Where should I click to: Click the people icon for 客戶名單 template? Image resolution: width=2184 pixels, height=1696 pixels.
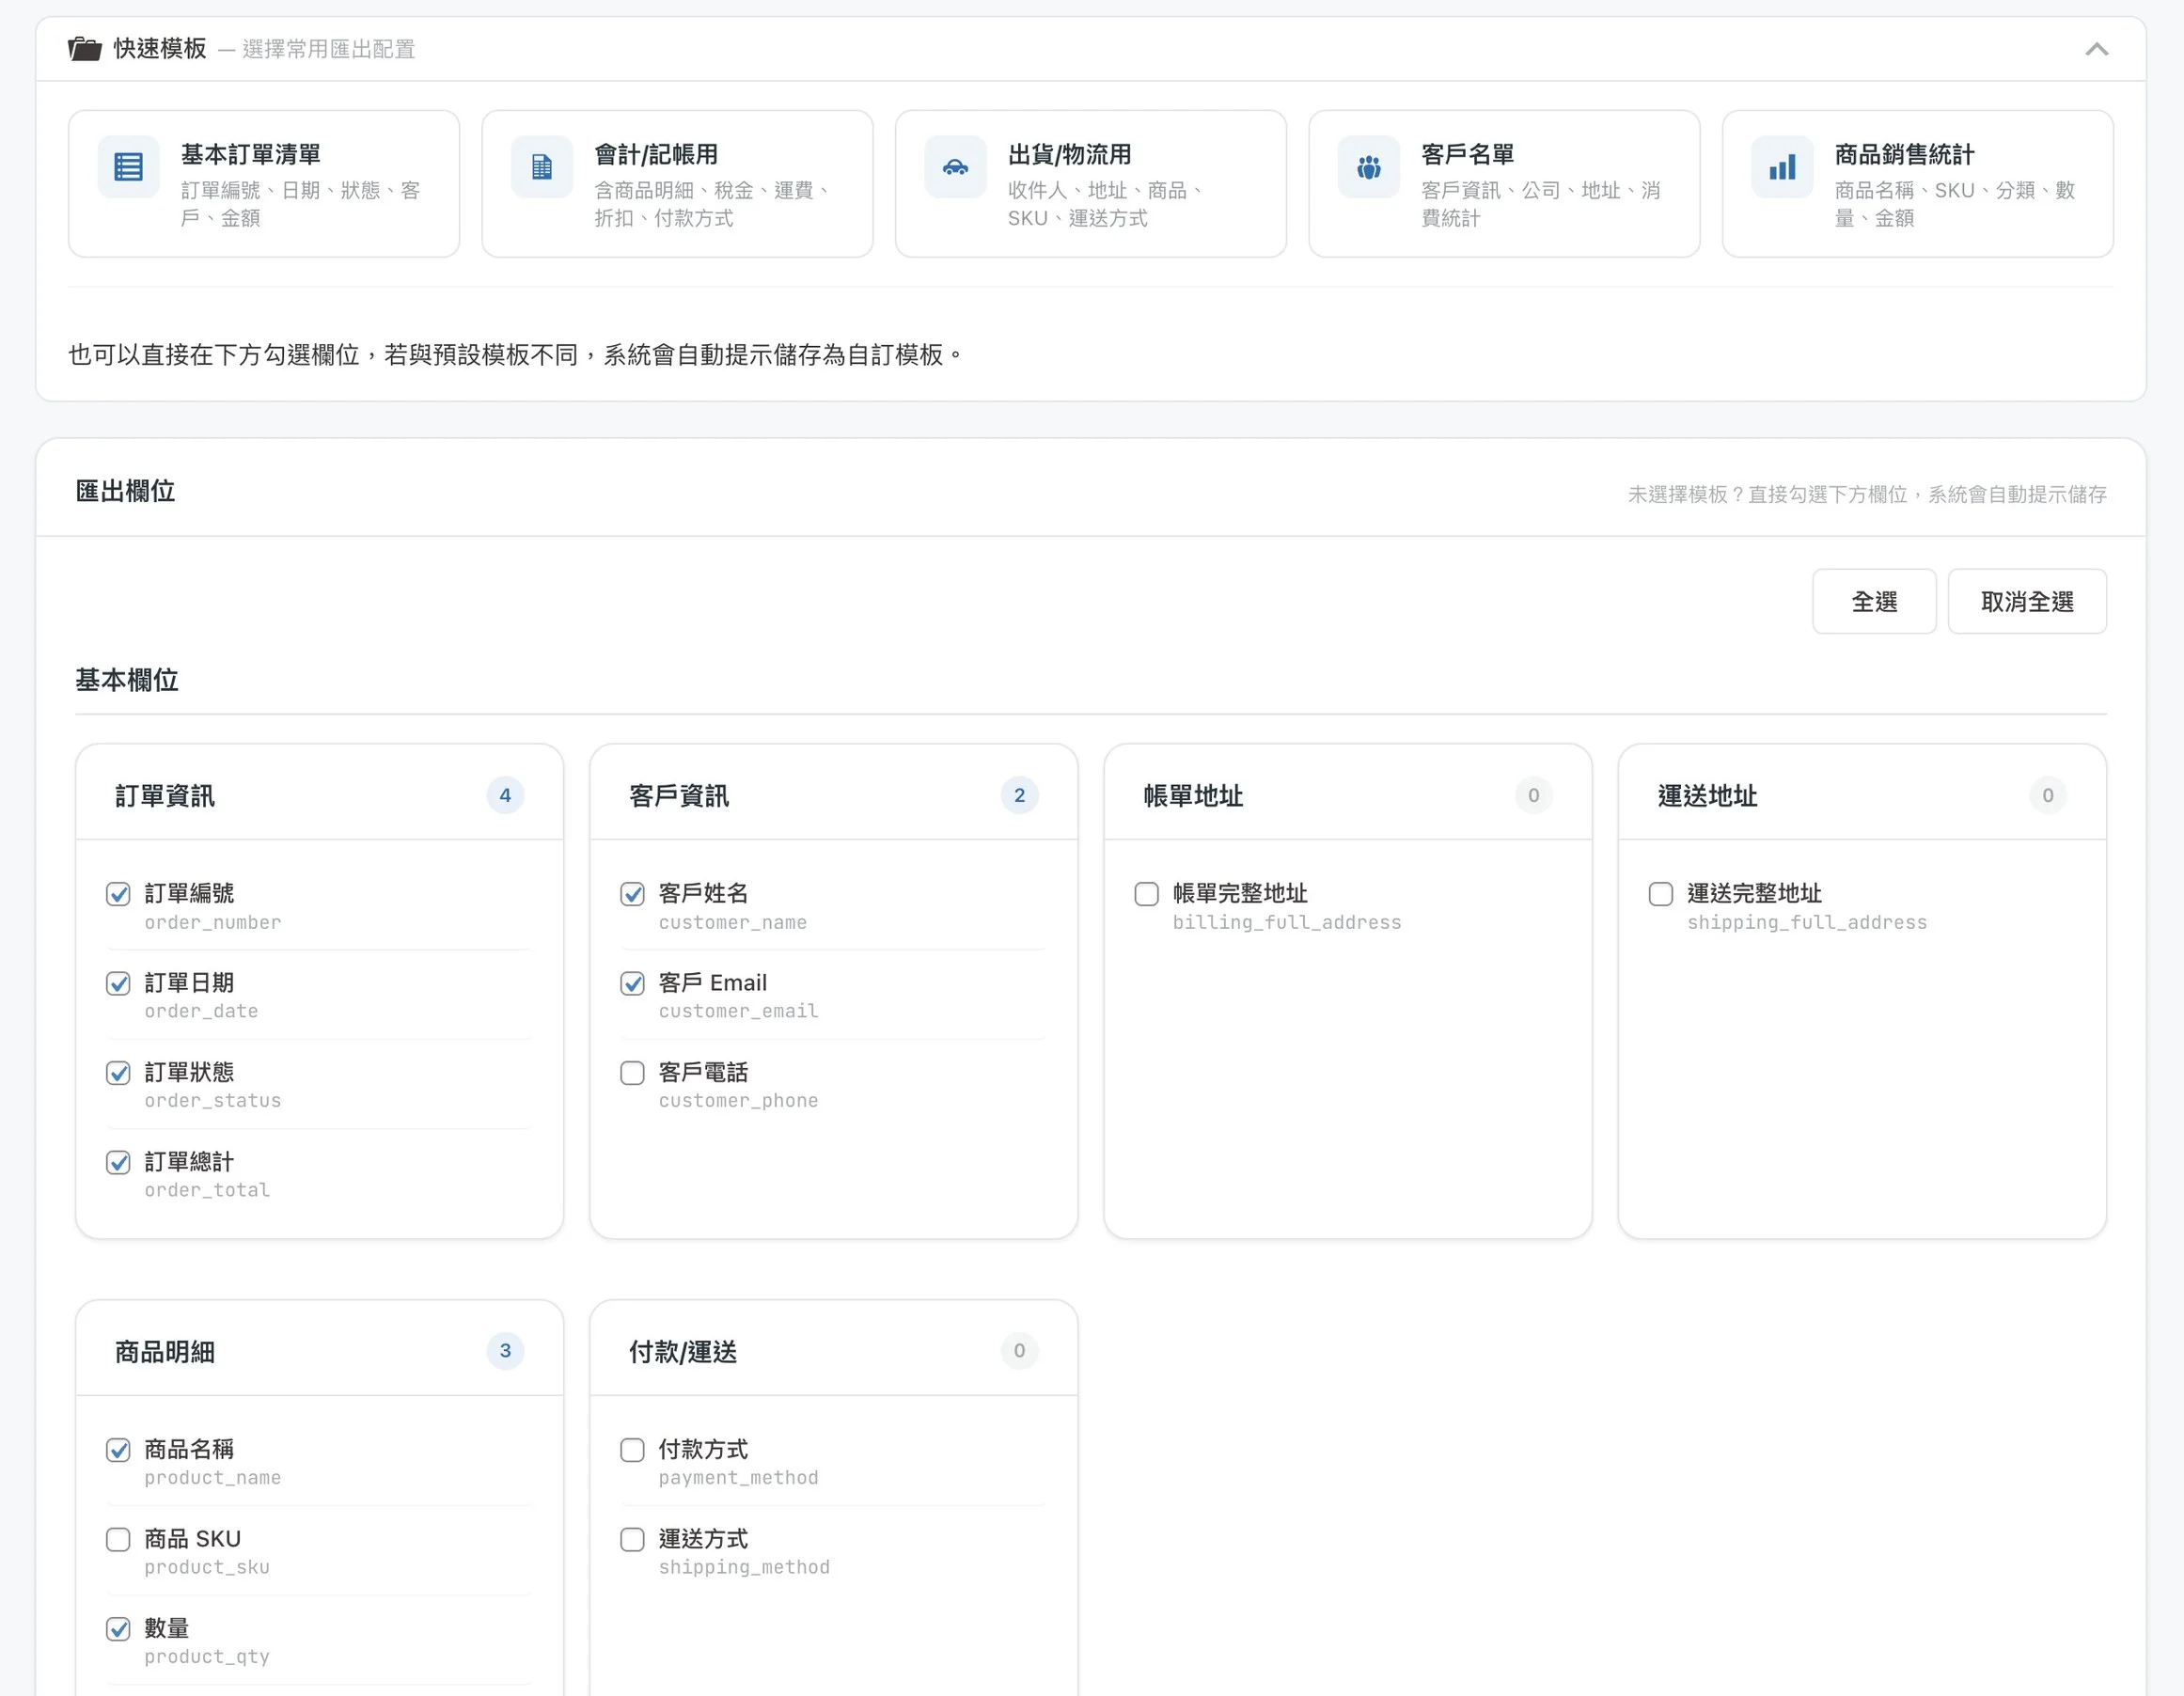tap(1368, 166)
